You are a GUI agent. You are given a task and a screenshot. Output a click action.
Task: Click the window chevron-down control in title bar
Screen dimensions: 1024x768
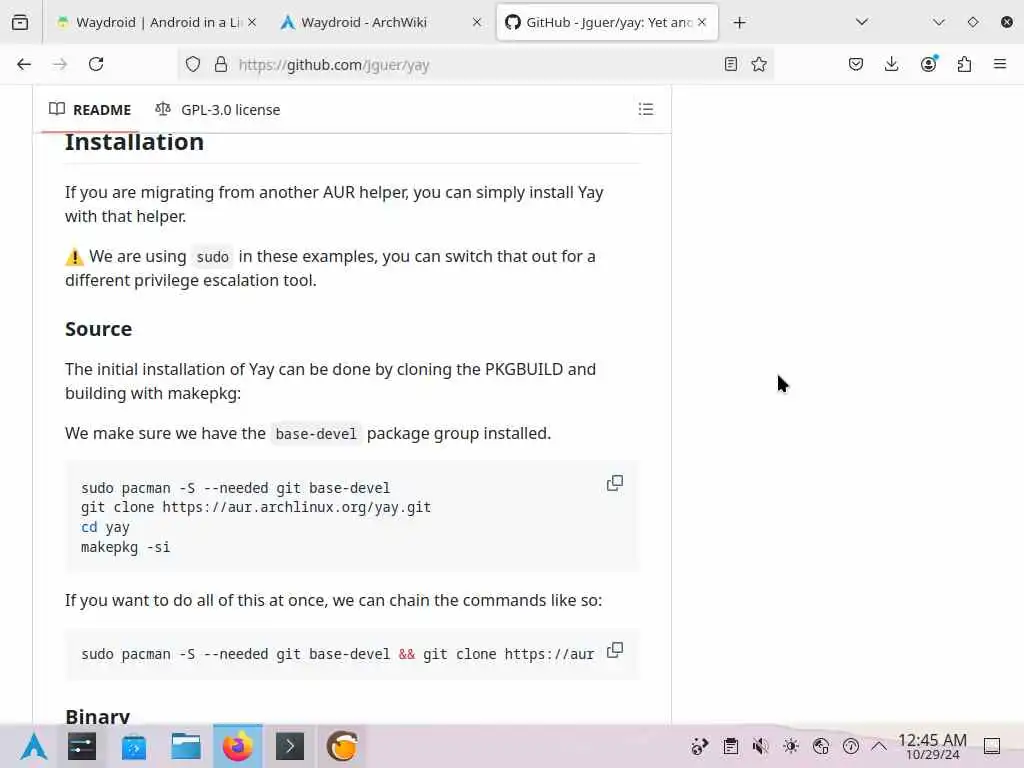tap(938, 22)
